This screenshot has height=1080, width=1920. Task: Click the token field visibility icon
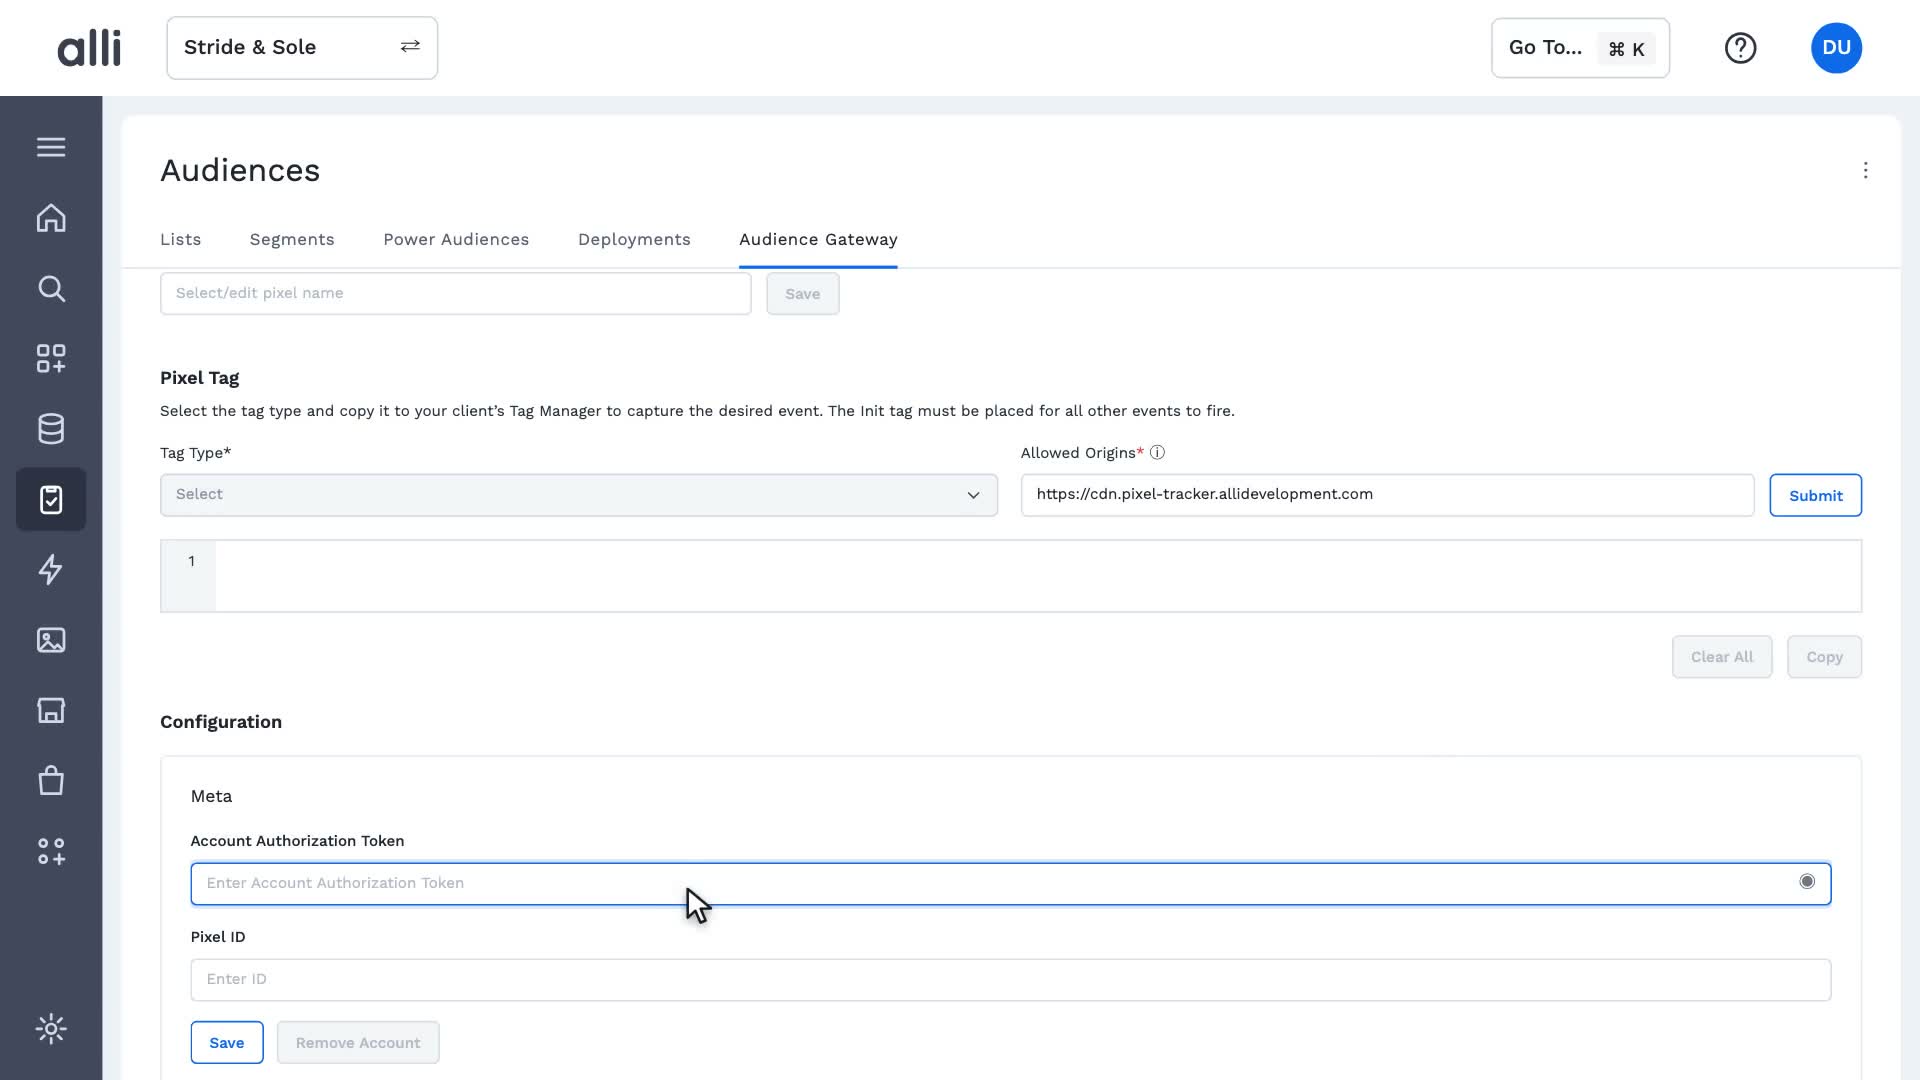tap(1806, 882)
